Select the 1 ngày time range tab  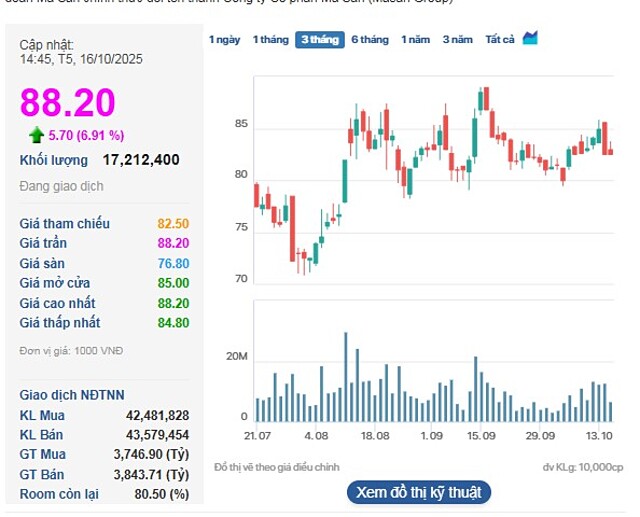[x=224, y=39]
